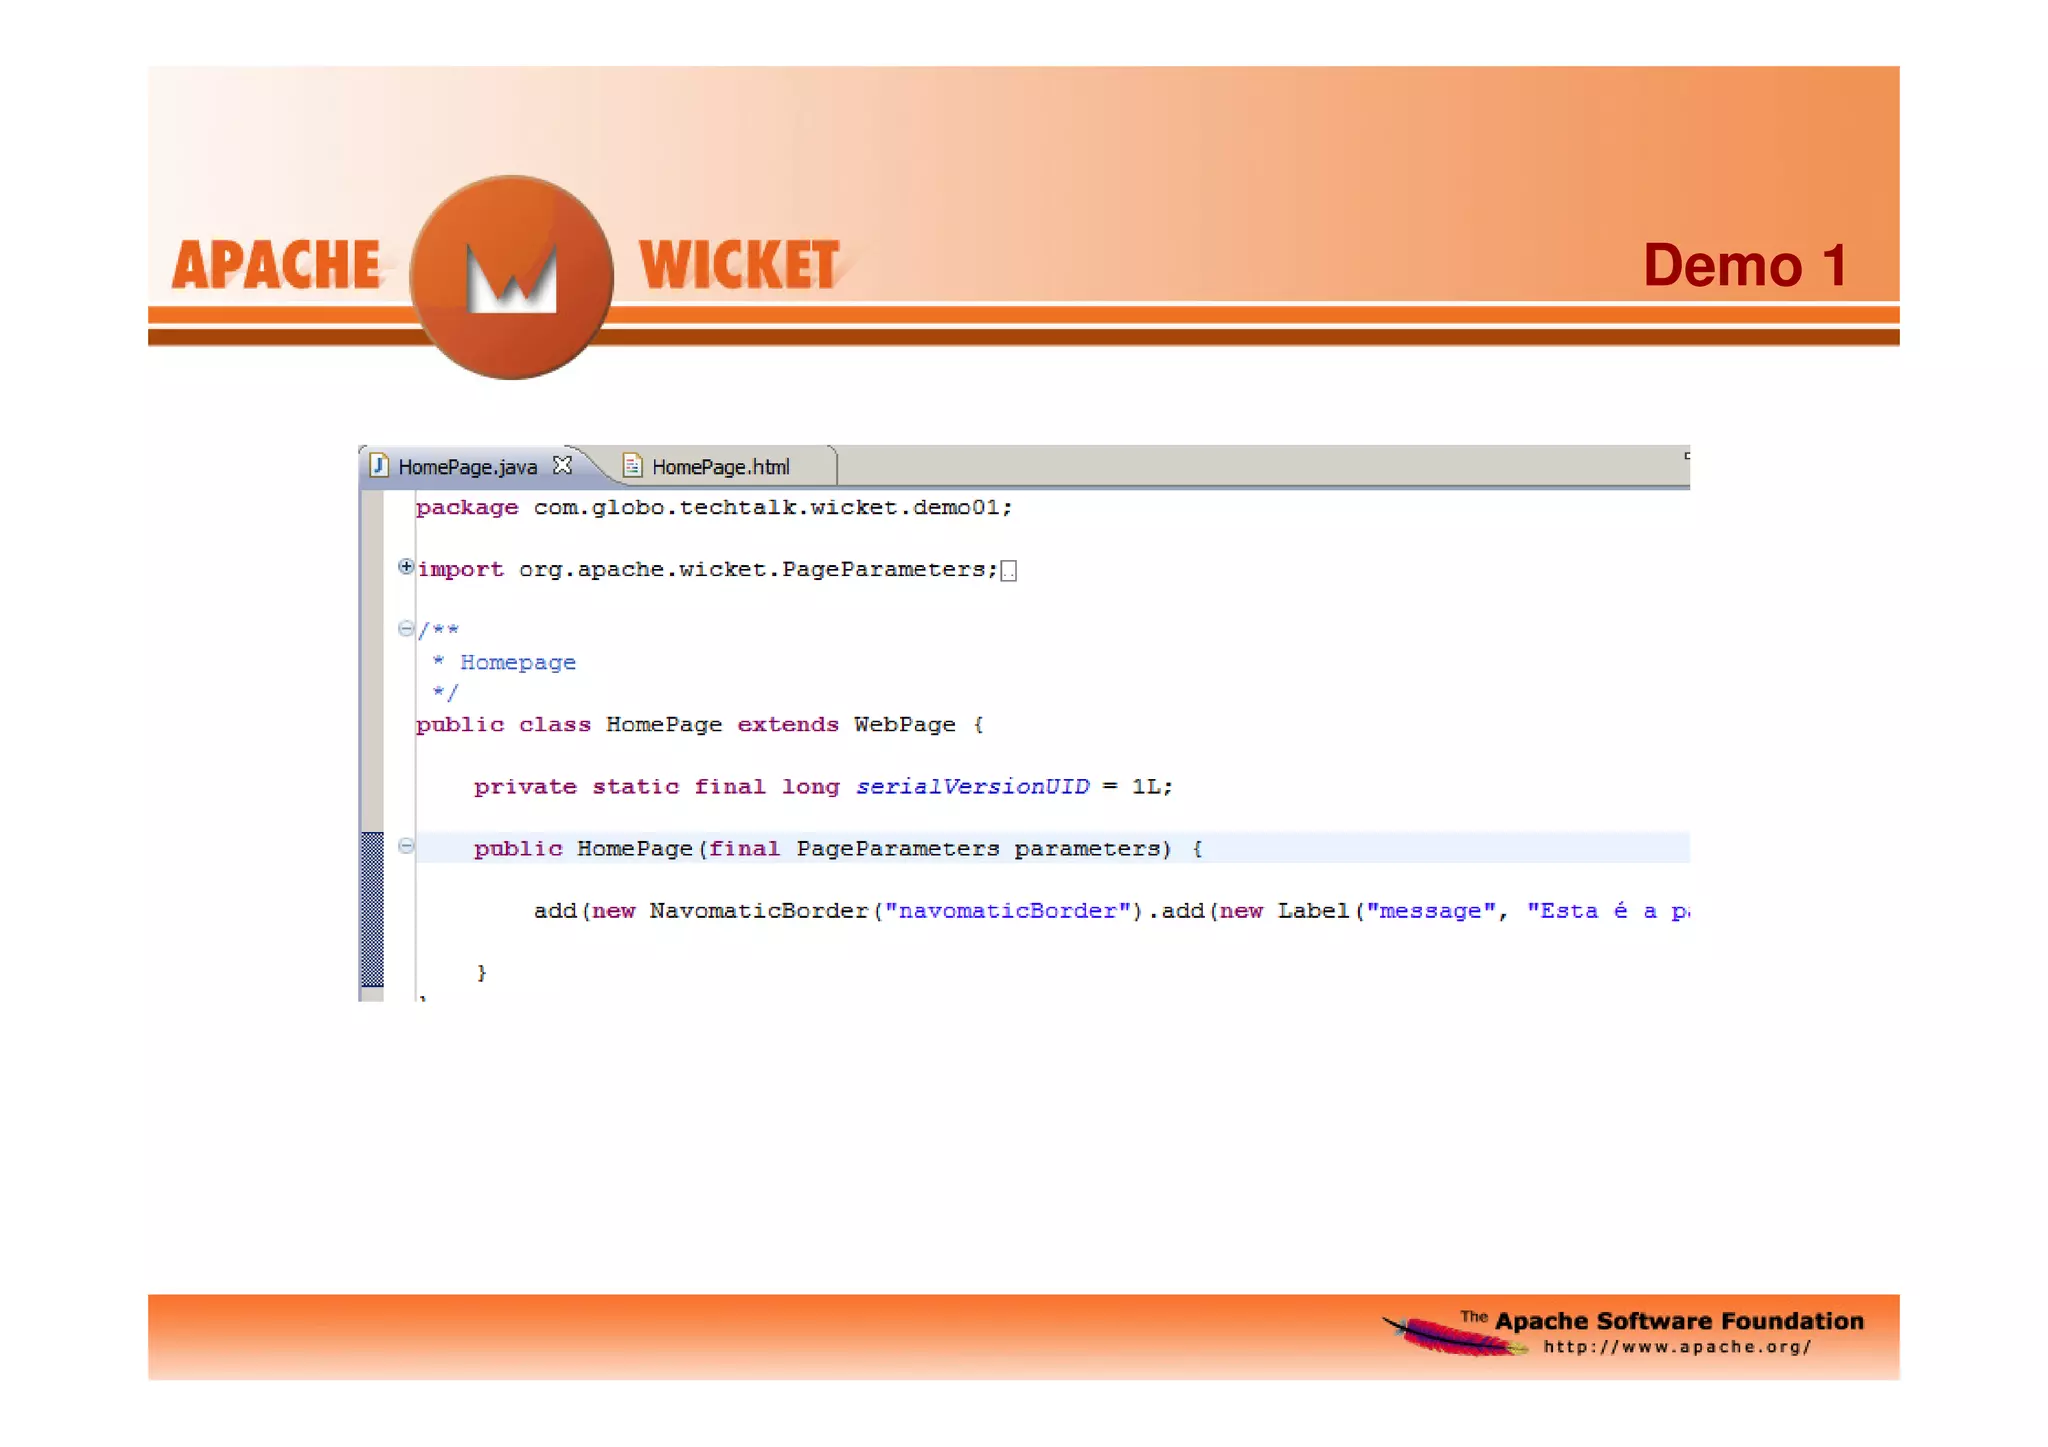The height and width of the screenshot is (1447, 2048).
Task: Switch to the HomePage.java editor tab
Action: coord(467,467)
